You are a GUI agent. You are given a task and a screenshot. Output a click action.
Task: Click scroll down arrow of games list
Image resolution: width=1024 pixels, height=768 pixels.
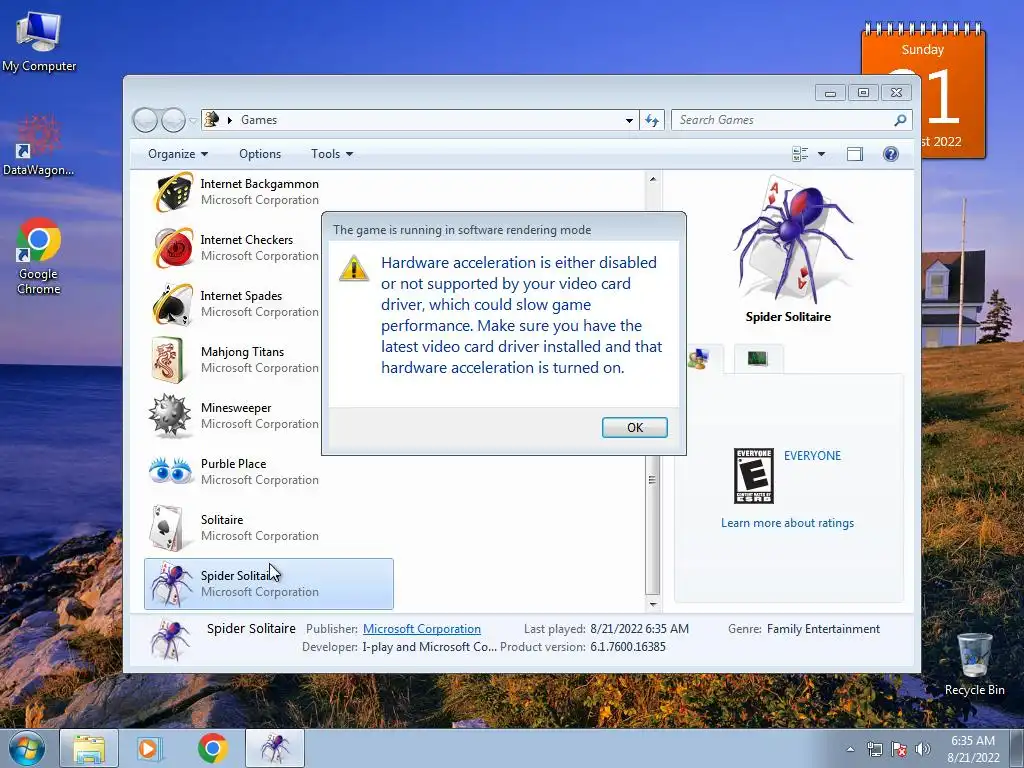point(652,604)
